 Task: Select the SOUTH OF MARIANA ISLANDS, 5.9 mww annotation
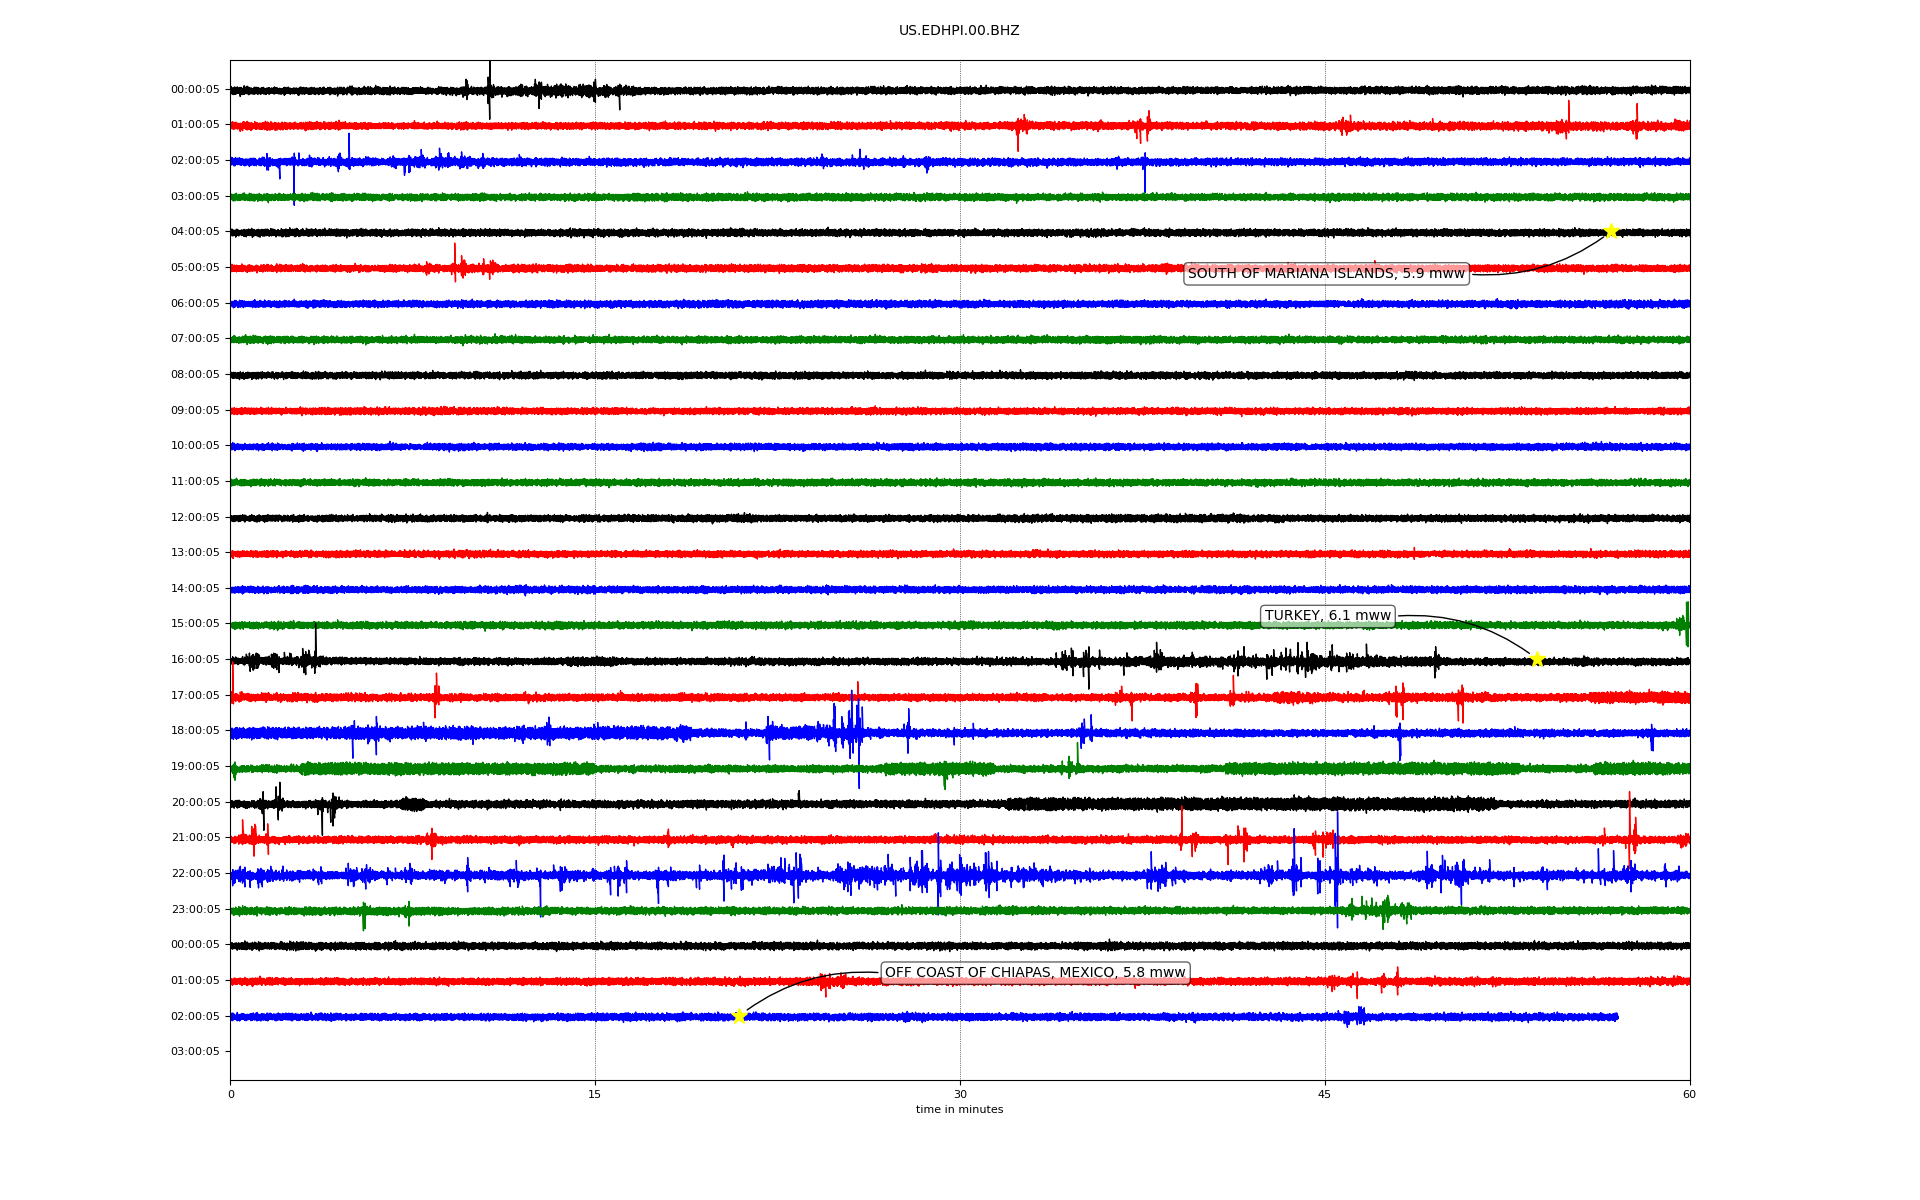(1326, 274)
